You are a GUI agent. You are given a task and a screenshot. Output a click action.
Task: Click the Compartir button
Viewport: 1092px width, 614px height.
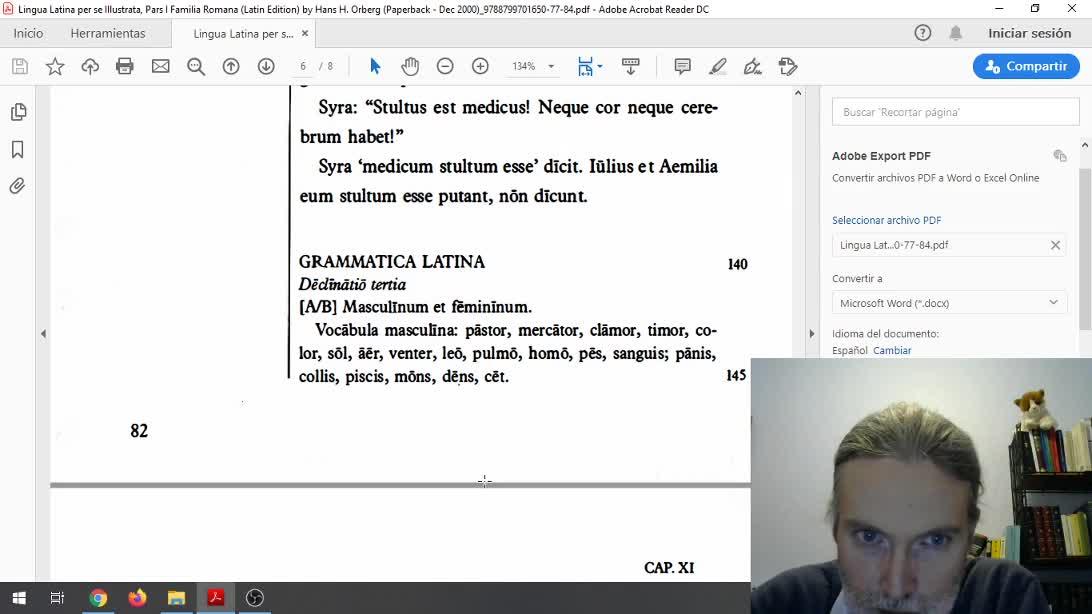click(1026, 66)
